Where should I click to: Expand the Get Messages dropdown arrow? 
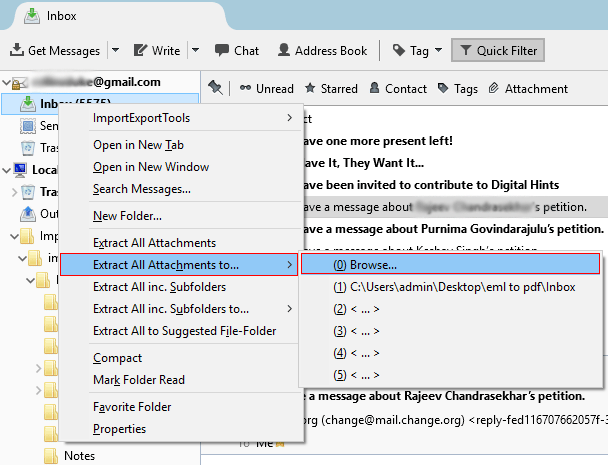click(115, 51)
